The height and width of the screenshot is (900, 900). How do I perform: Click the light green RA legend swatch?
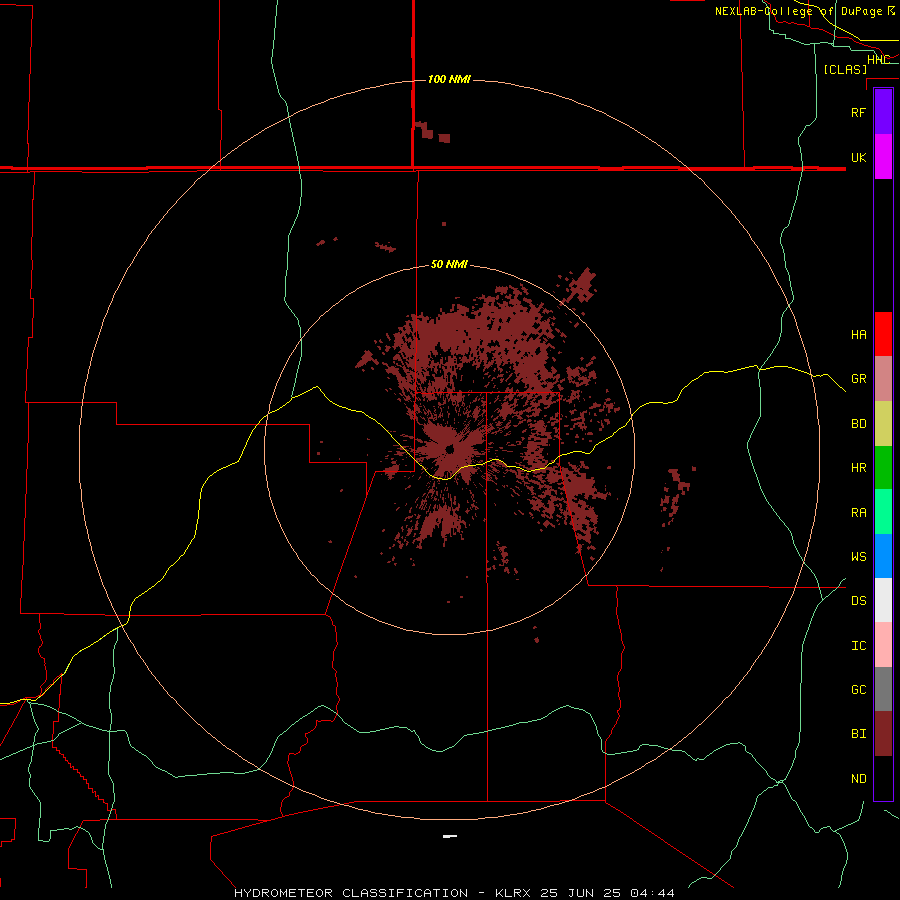(x=883, y=512)
